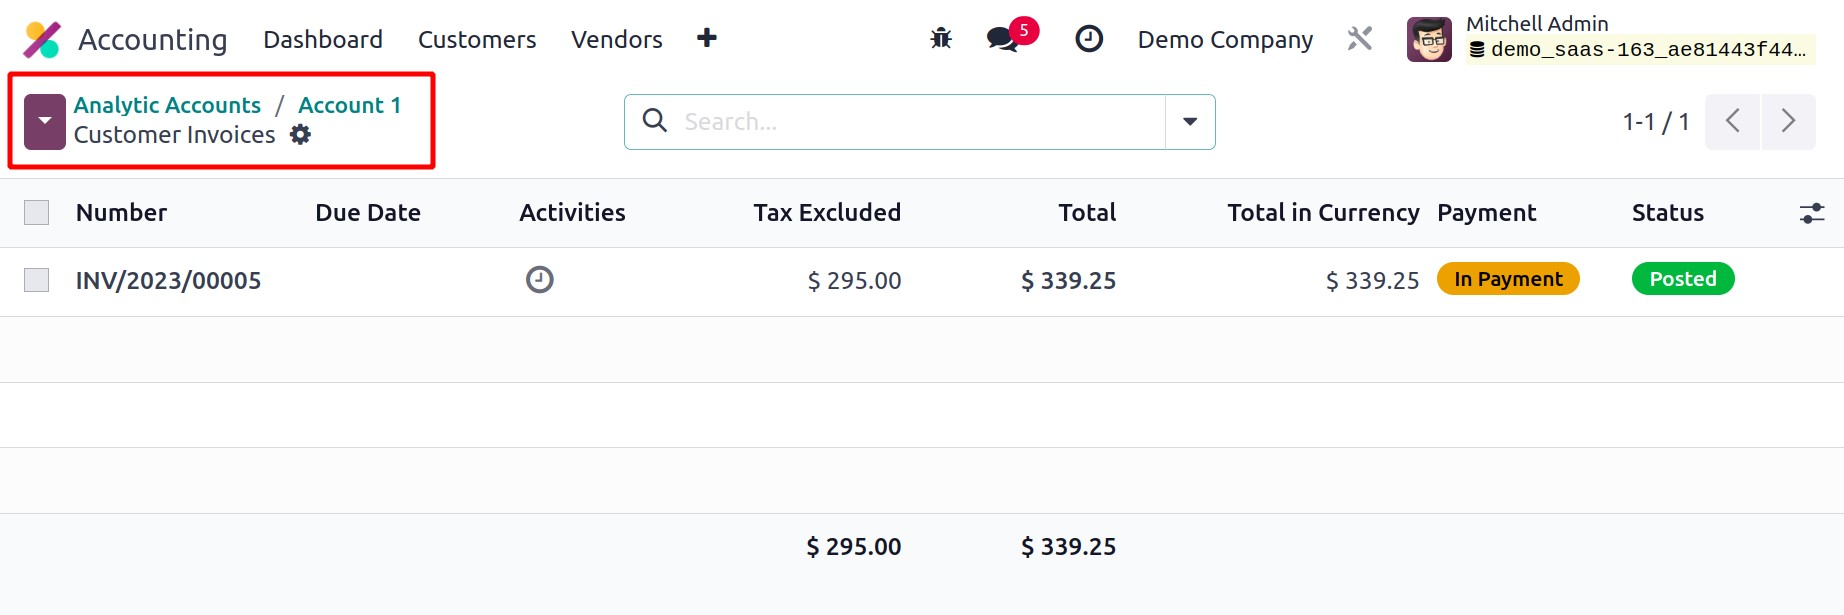The image size is (1844, 615).
Task: Click the Accounting app logo icon
Action: [42, 40]
